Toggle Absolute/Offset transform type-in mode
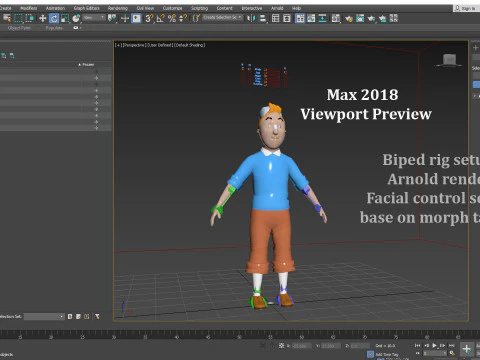The height and width of the screenshot is (360, 480). click(x=282, y=346)
